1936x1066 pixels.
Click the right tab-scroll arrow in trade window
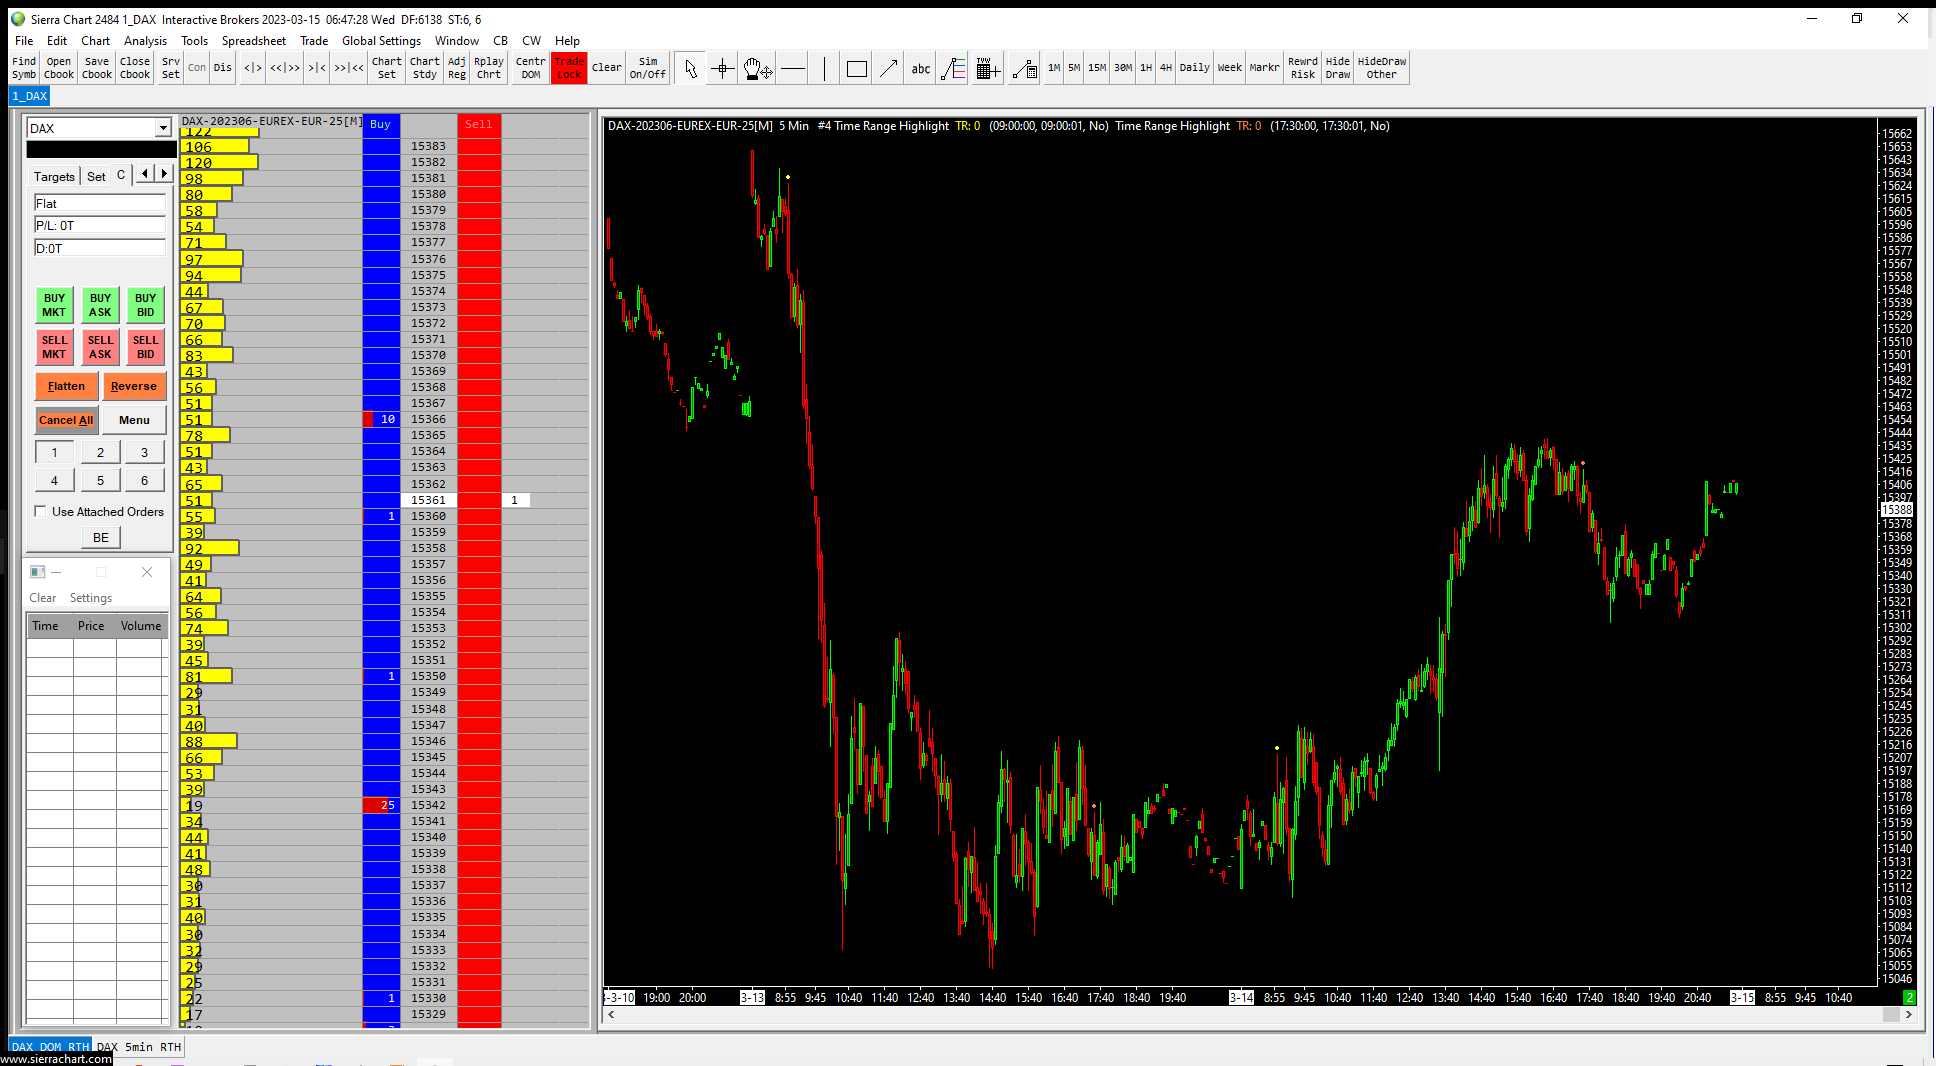click(x=165, y=174)
